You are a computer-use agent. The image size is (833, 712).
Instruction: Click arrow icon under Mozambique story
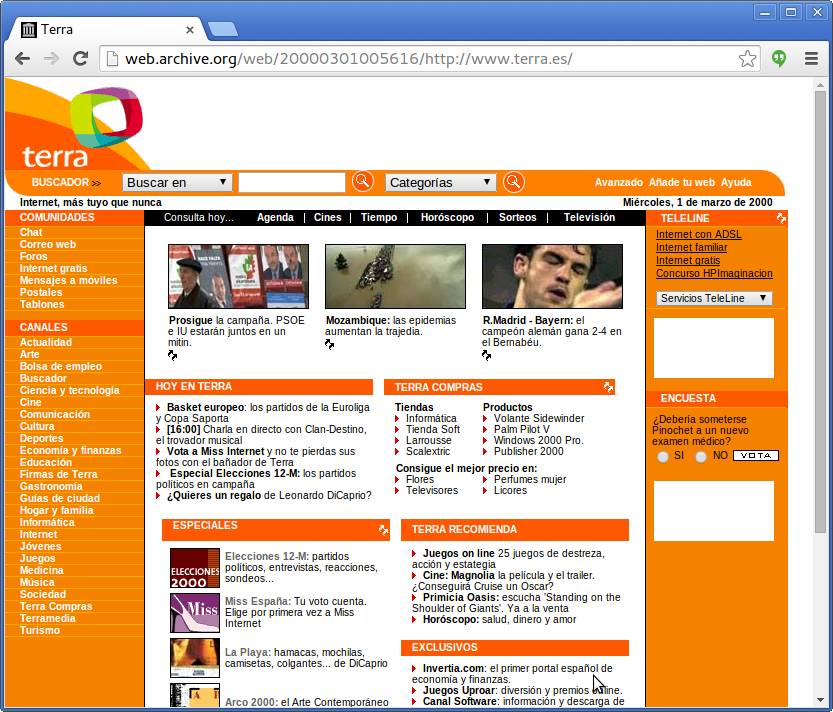329,344
